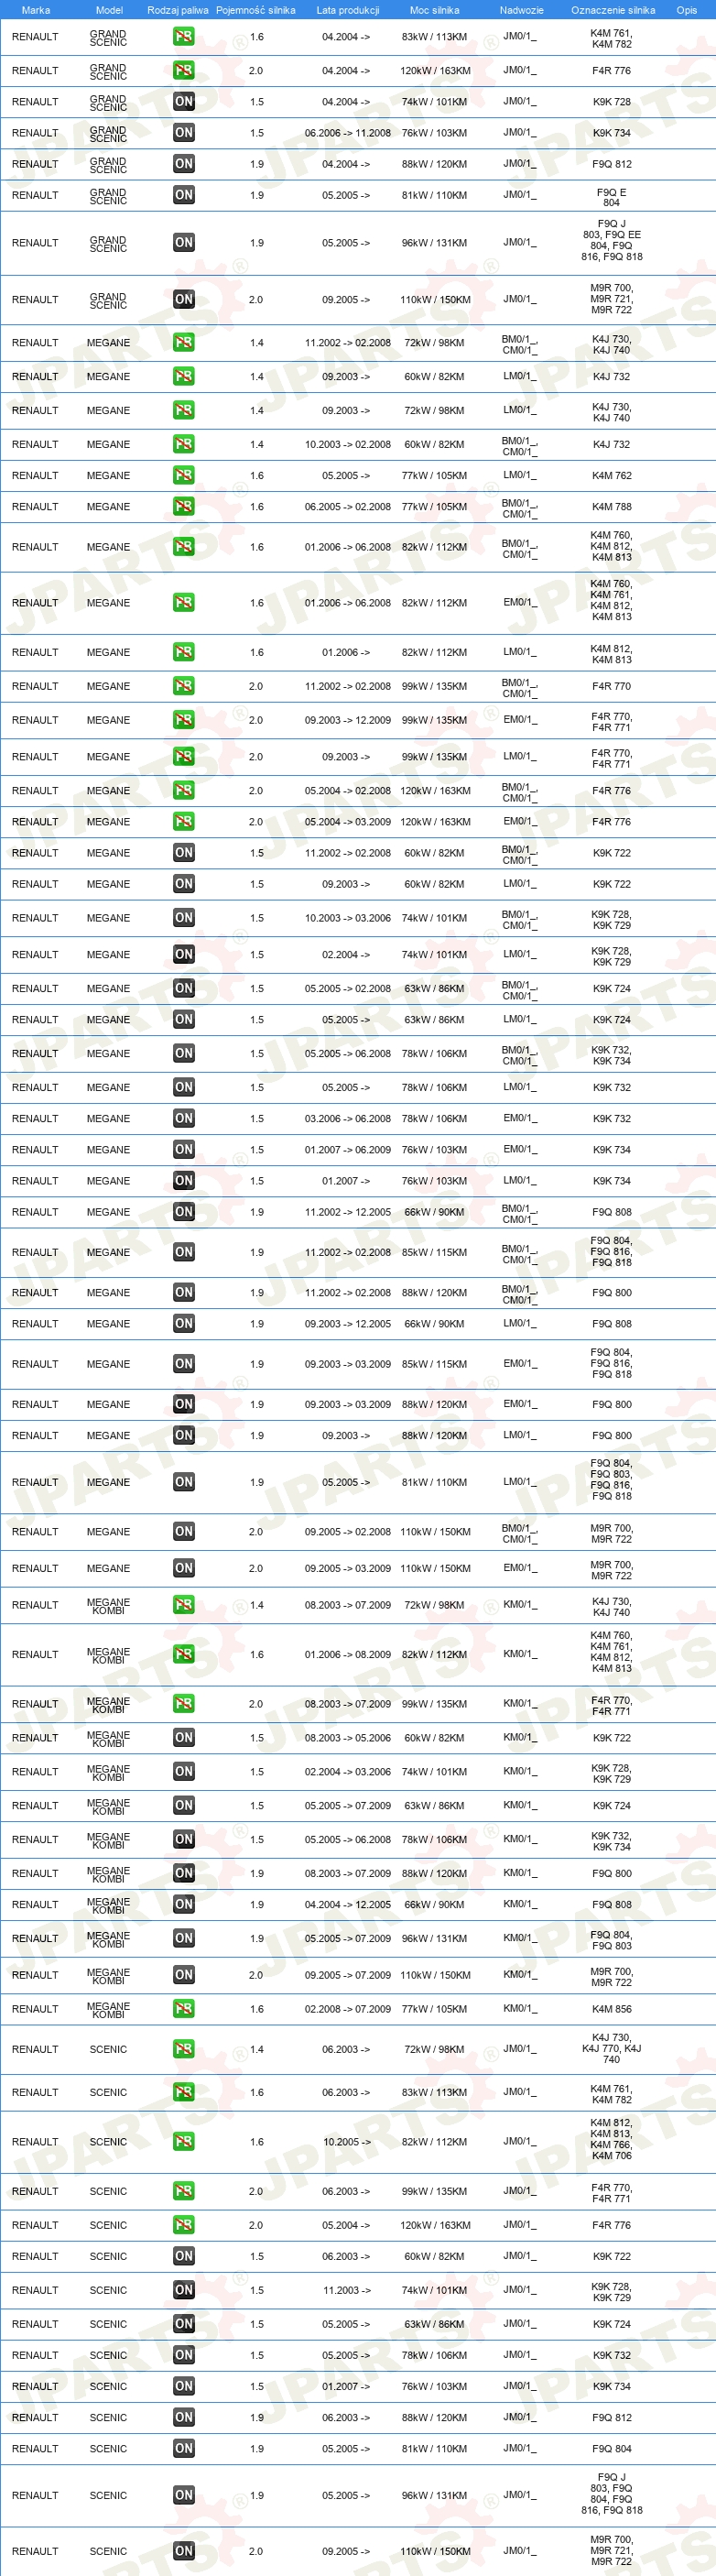Click the Nadwozie column header
The width and height of the screenshot is (716, 2576).
click(x=522, y=10)
